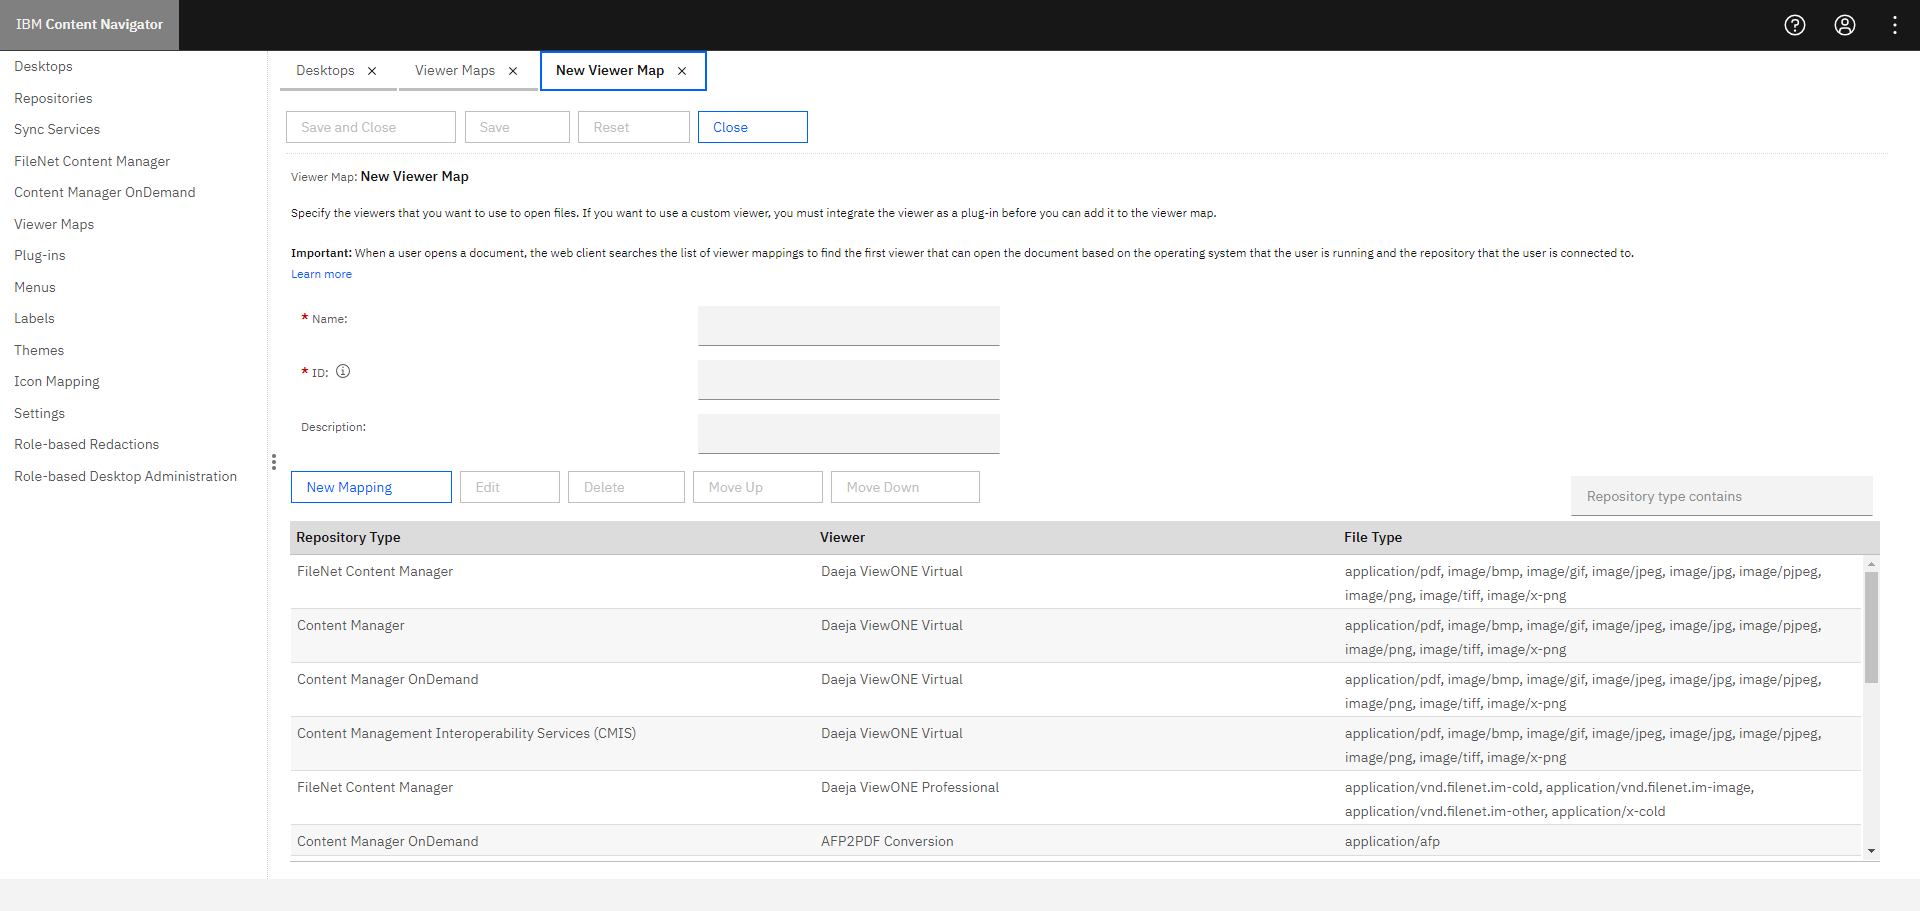Click the info icon beside the ID field
This screenshot has width=1920, height=911.
[343, 371]
